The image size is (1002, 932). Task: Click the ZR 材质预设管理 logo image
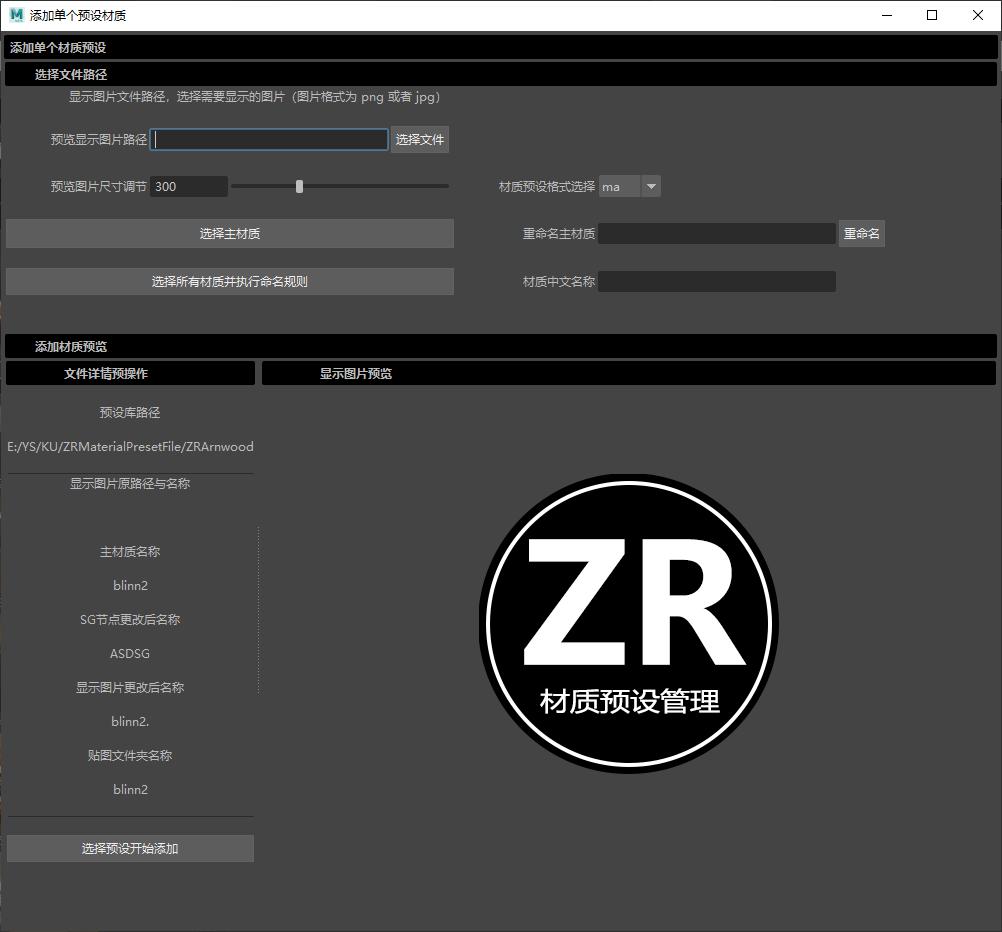click(x=628, y=623)
